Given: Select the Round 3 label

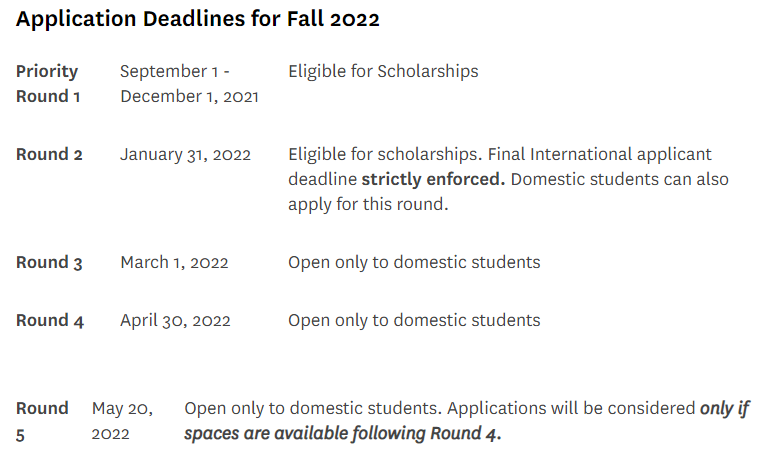Looking at the screenshot, I should tap(49, 263).
